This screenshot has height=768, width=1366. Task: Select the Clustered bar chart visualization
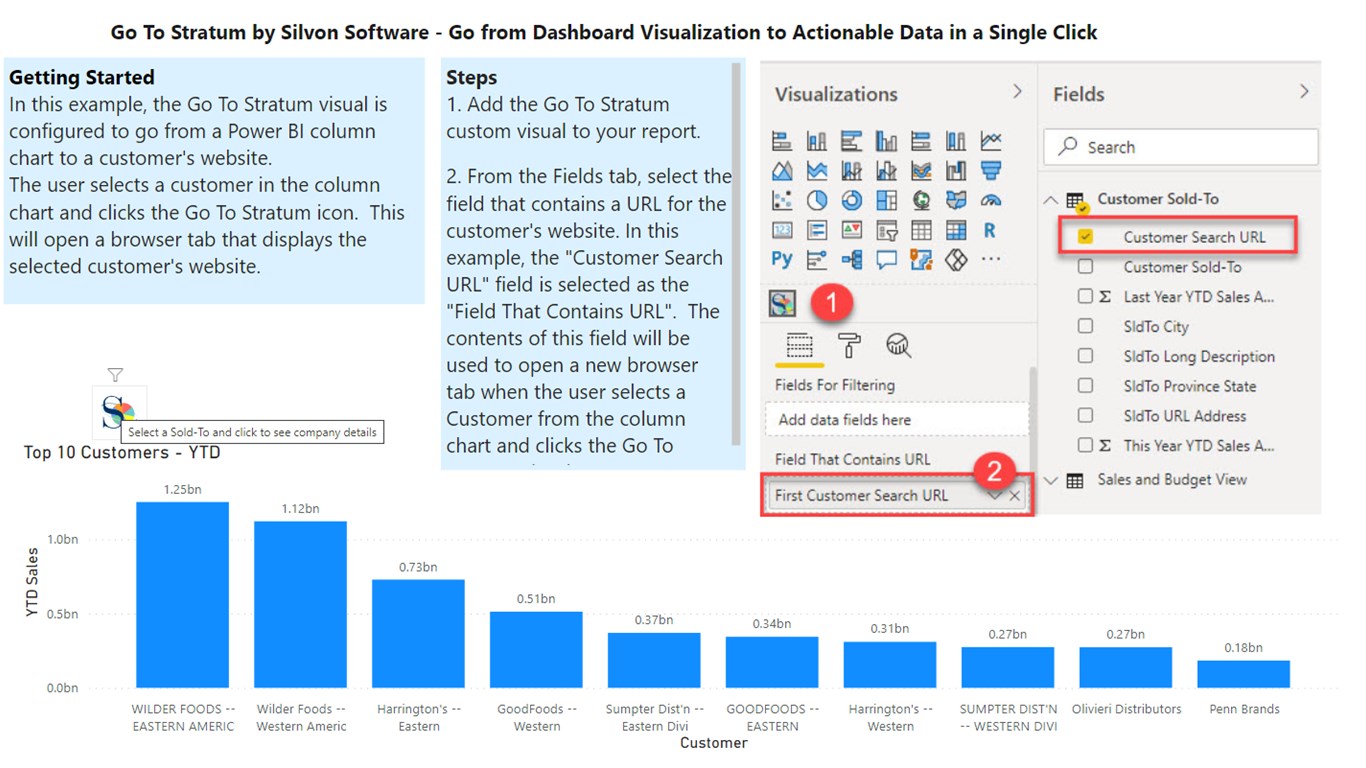pyautogui.click(x=852, y=142)
